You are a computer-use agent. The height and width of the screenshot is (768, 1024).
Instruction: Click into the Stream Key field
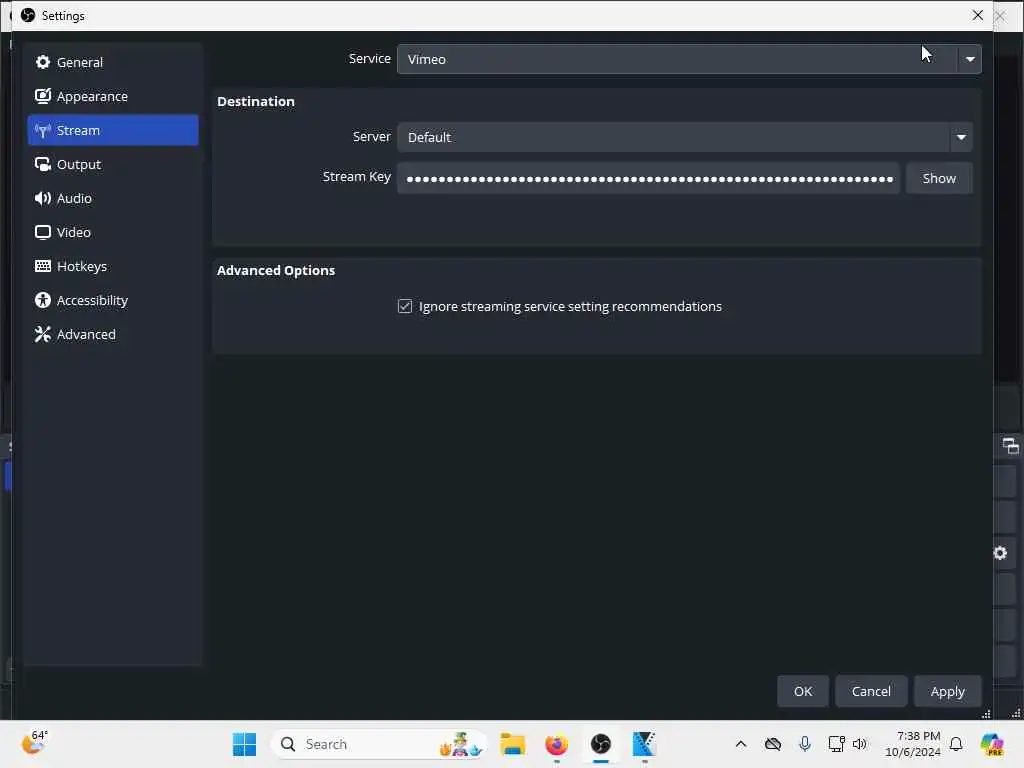pos(648,178)
